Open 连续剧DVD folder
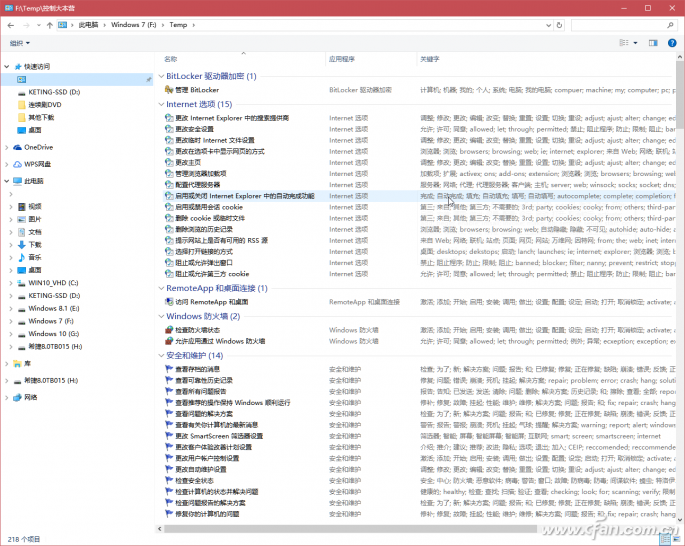 coord(40,105)
